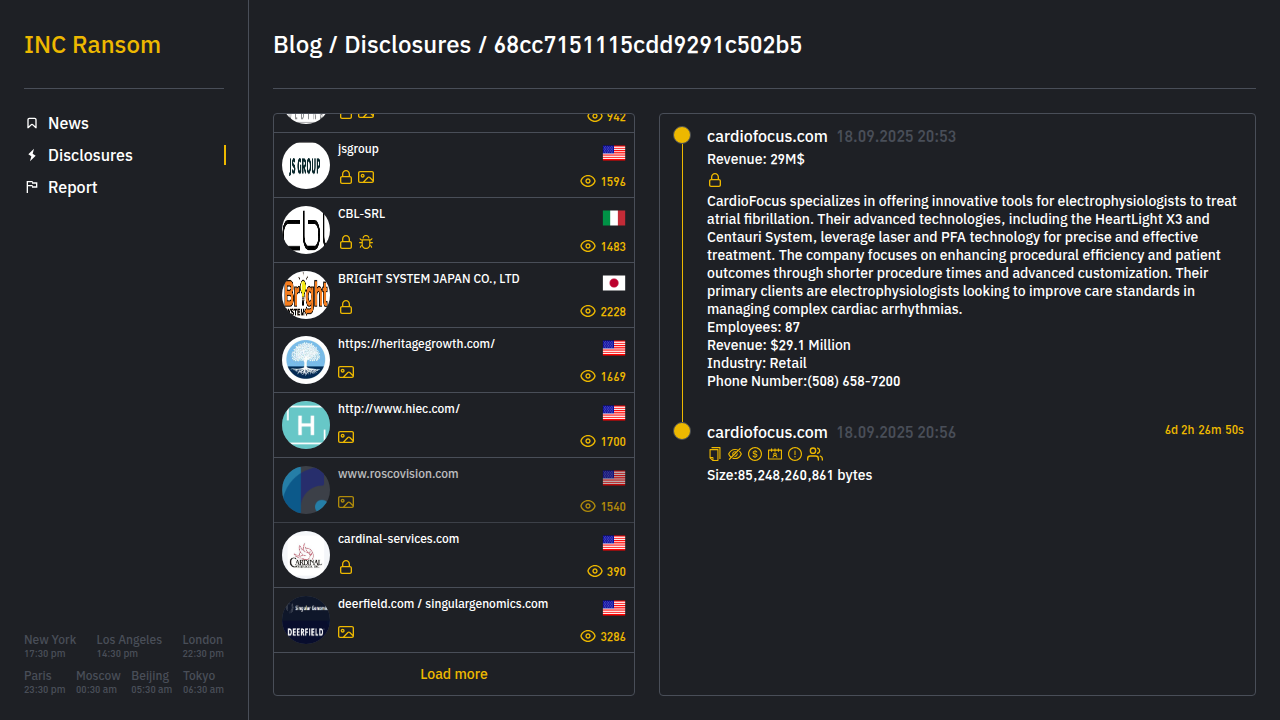Select Disclosures in the sidebar
1280x720 pixels.
[90, 155]
